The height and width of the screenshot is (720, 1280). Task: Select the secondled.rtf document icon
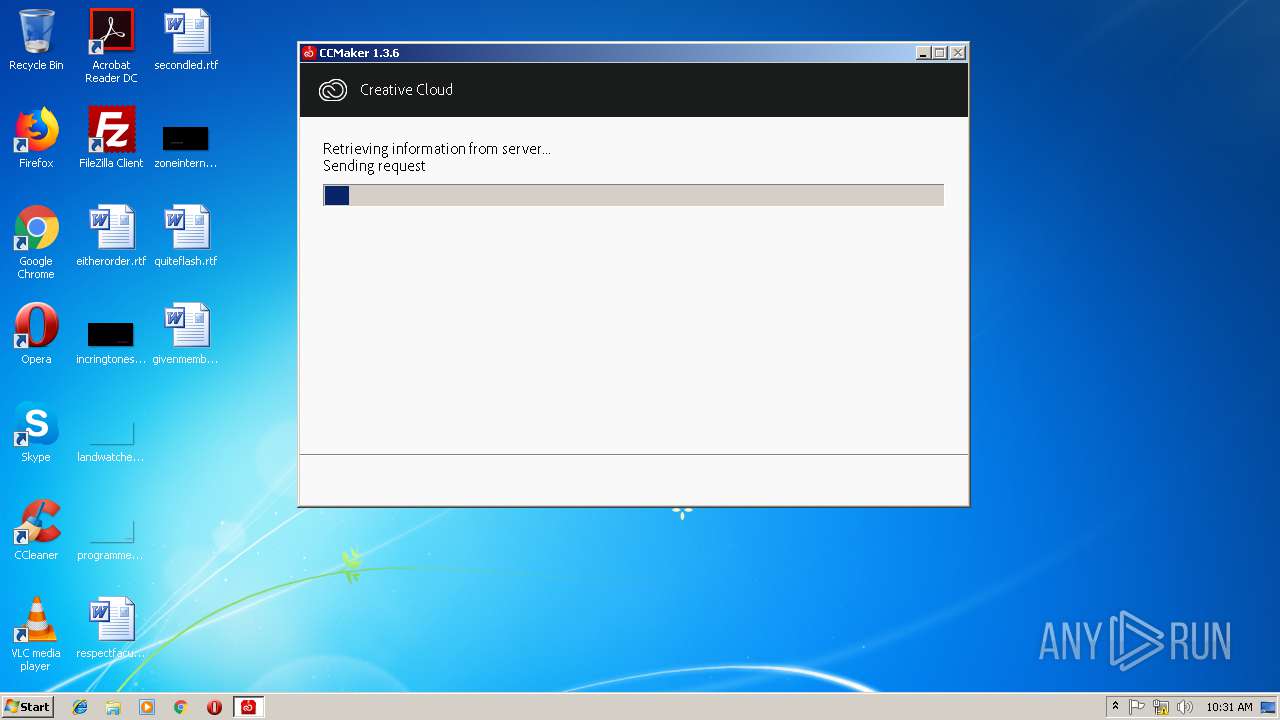[x=186, y=40]
